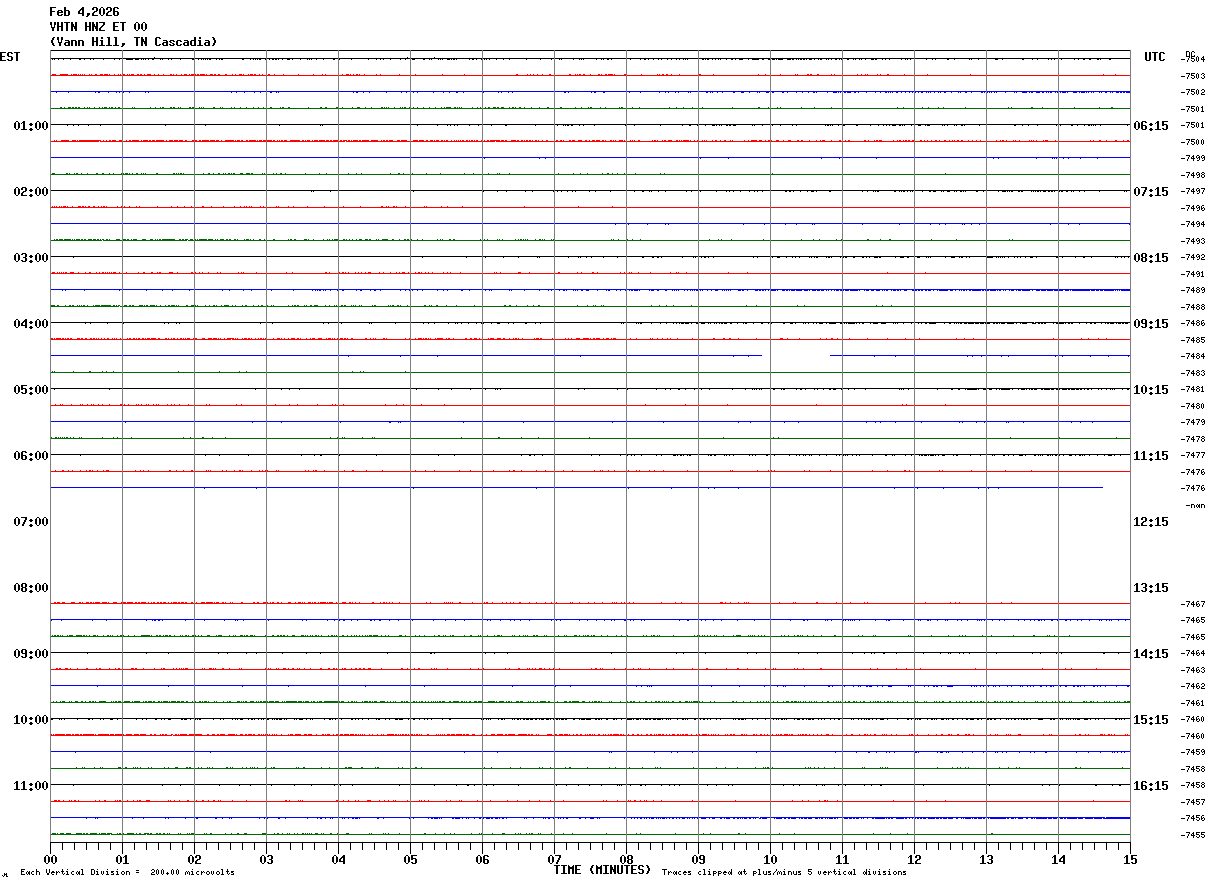1210x886 pixels.
Task: Click the vertical division microvolts scale note
Action: (127, 873)
